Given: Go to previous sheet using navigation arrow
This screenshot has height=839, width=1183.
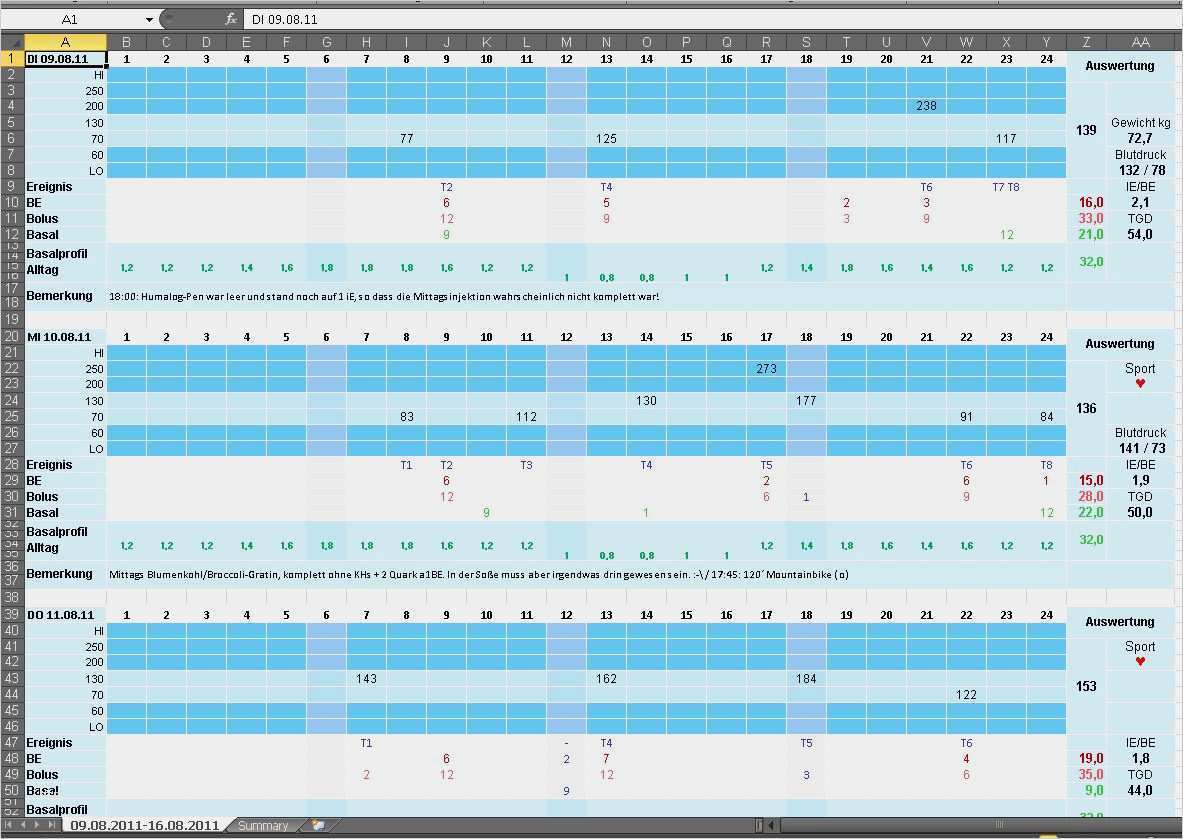Looking at the screenshot, I should click(24, 825).
